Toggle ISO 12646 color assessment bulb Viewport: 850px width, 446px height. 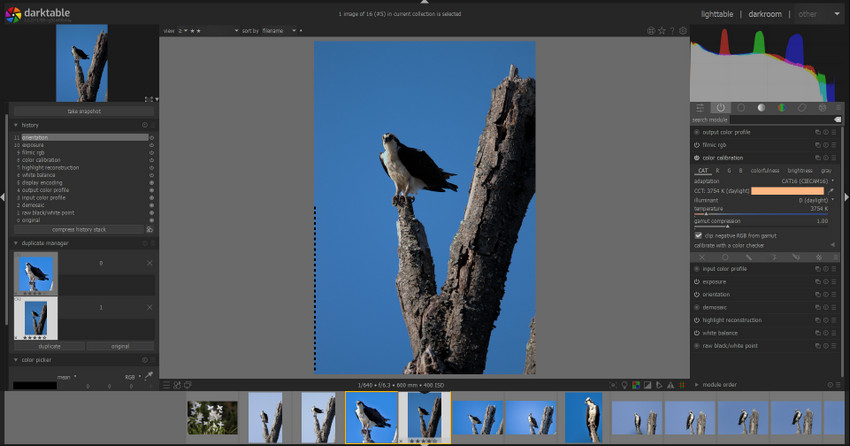coord(624,385)
